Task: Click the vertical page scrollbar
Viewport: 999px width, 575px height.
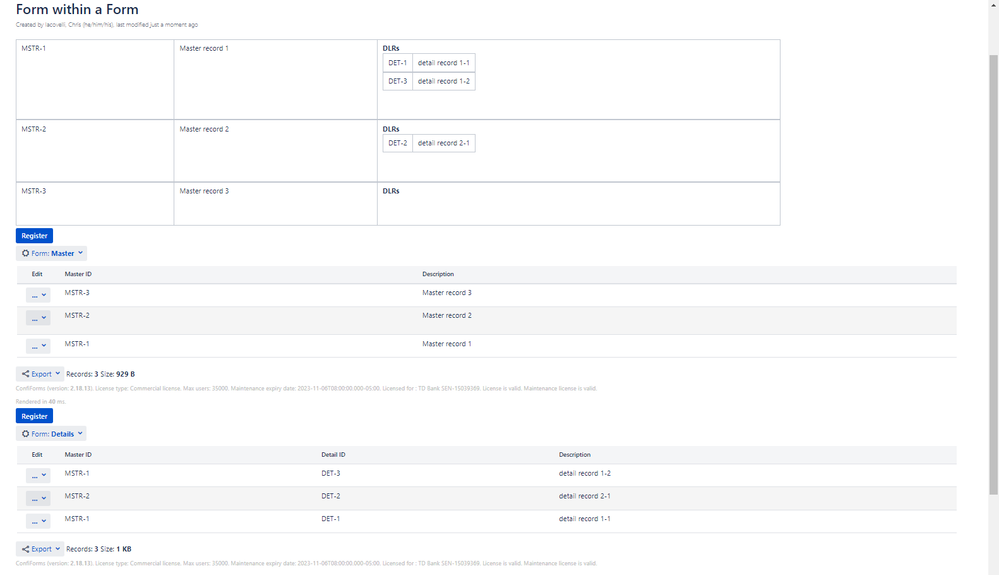Action: click(x=993, y=274)
